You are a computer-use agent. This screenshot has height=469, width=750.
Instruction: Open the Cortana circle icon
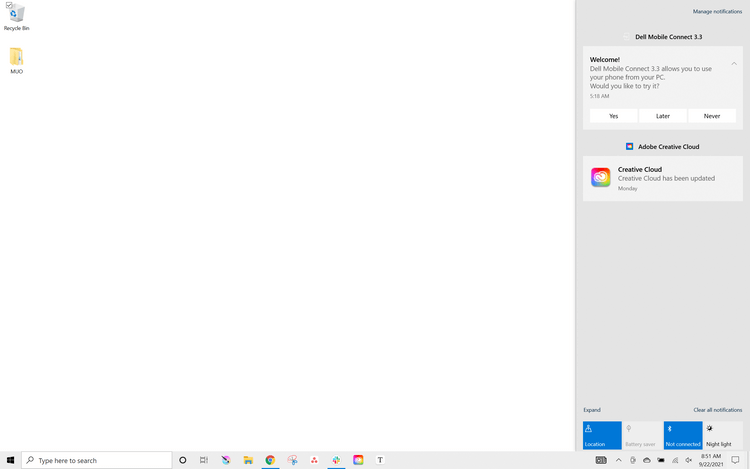click(x=182, y=460)
